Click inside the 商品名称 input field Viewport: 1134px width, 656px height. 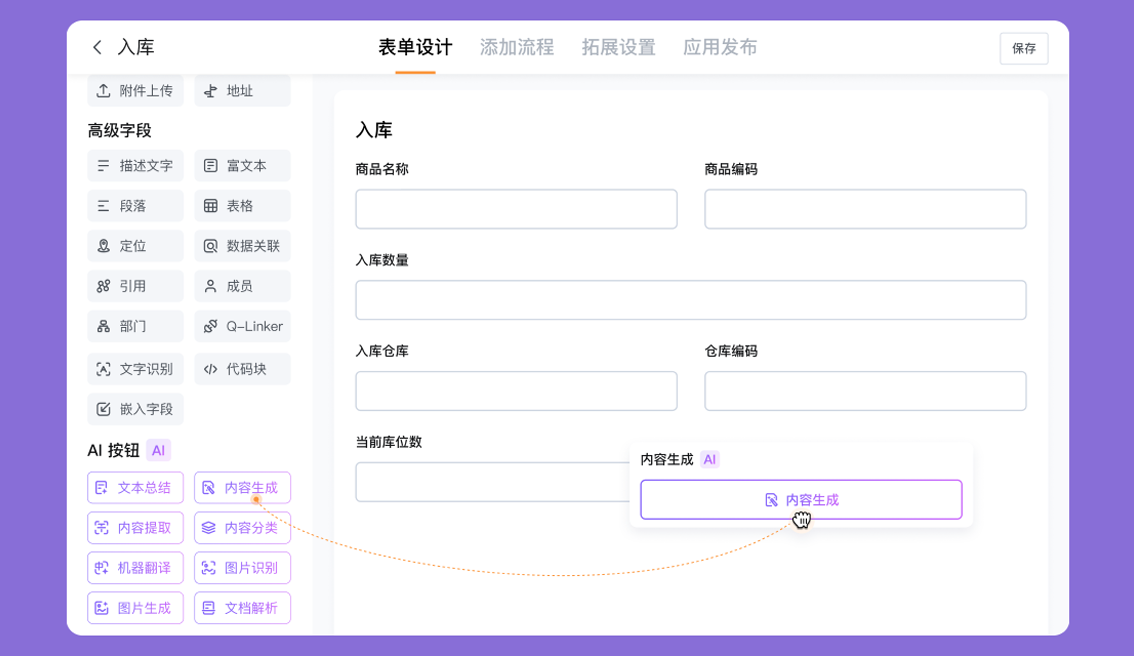point(516,209)
